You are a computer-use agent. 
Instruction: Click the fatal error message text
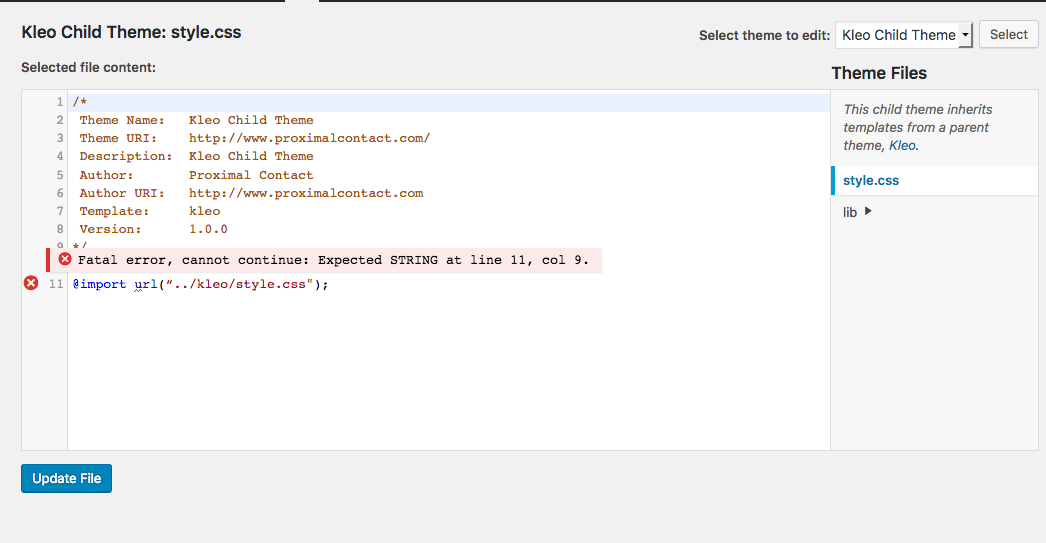tap(334, 260)
